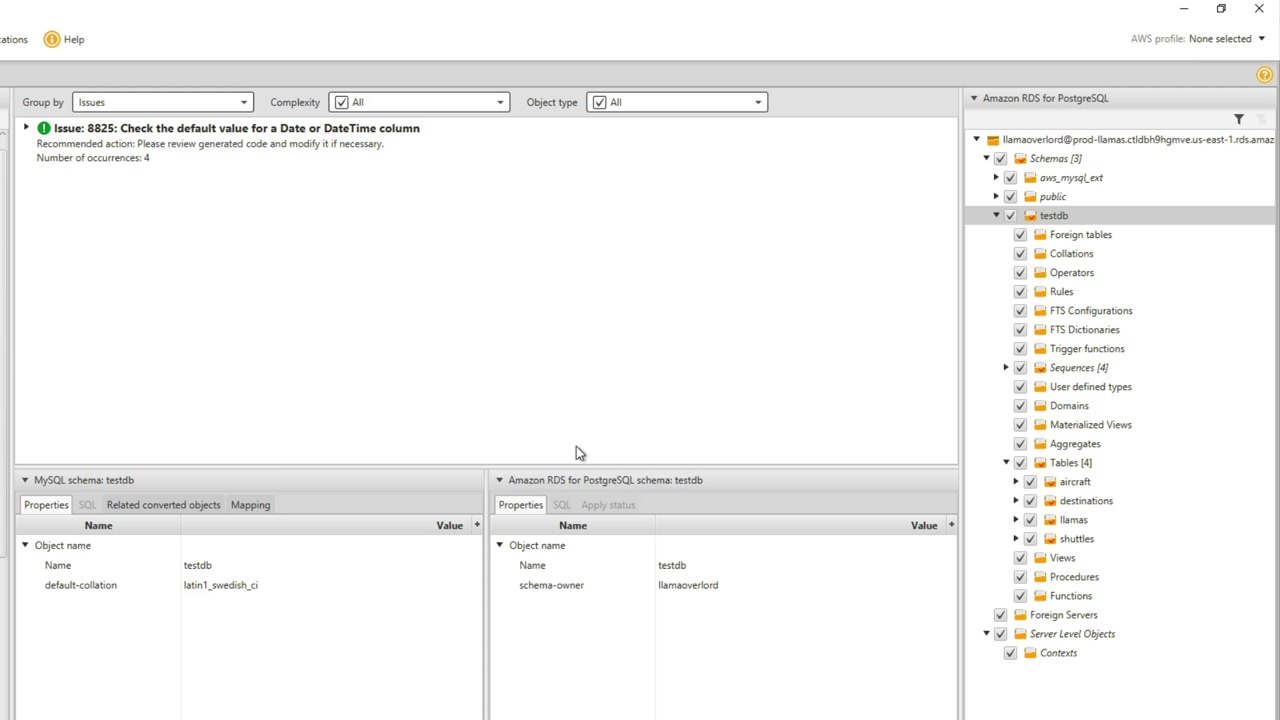Collapse the Server Level Objects node
1280x720 pixels.
[x=986, y=634]
